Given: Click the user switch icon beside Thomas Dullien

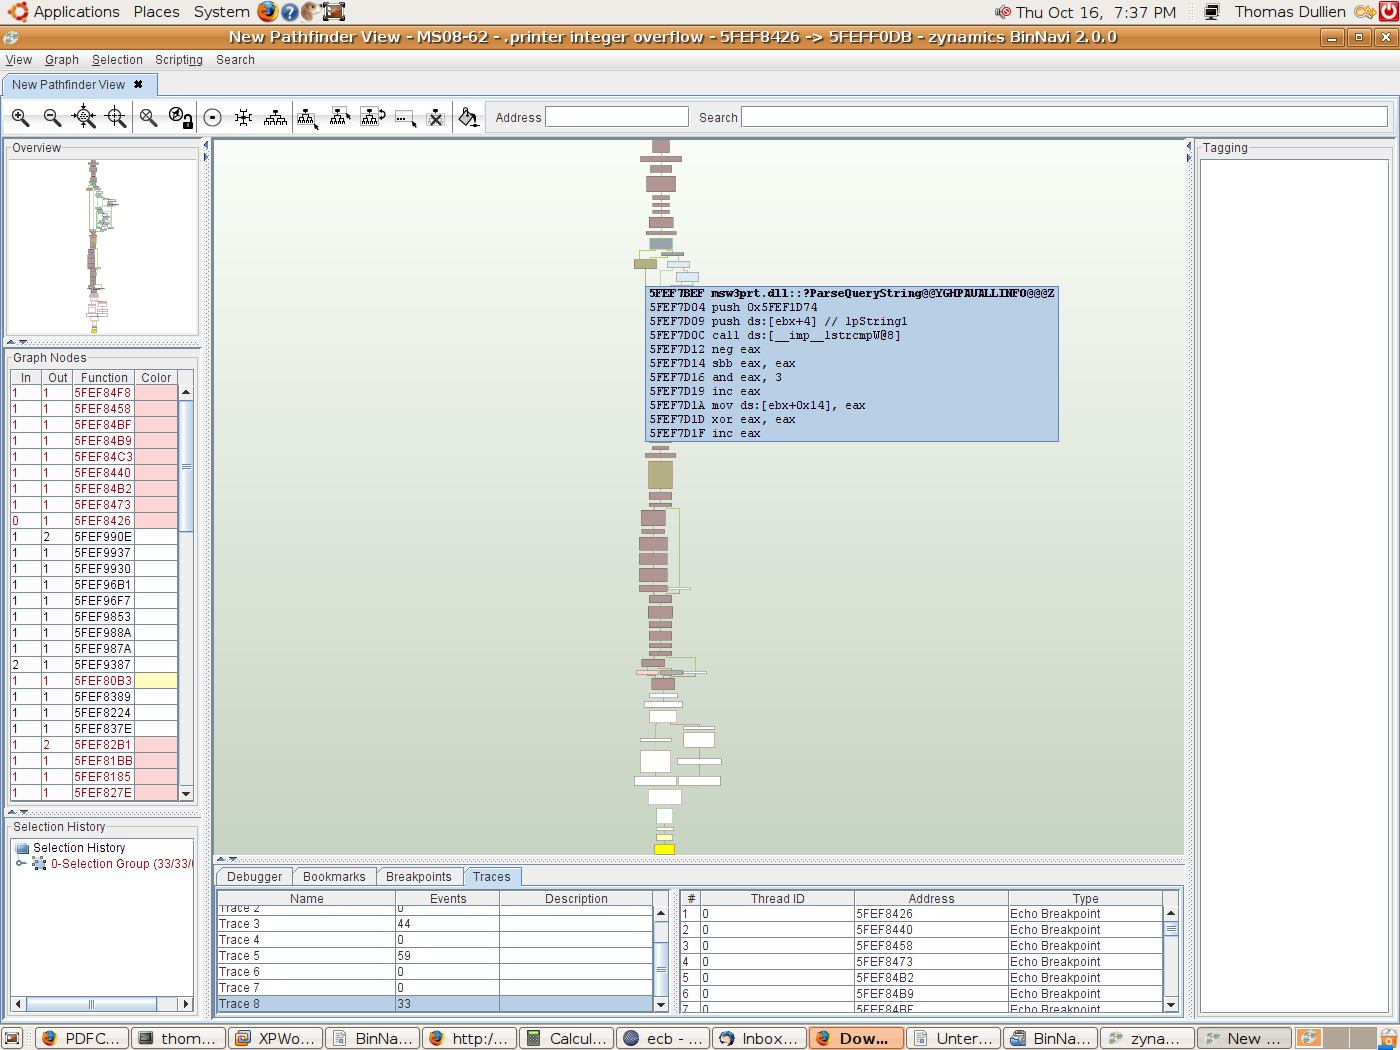Looking at the screenshot, I should click(x=1364, y=12).
